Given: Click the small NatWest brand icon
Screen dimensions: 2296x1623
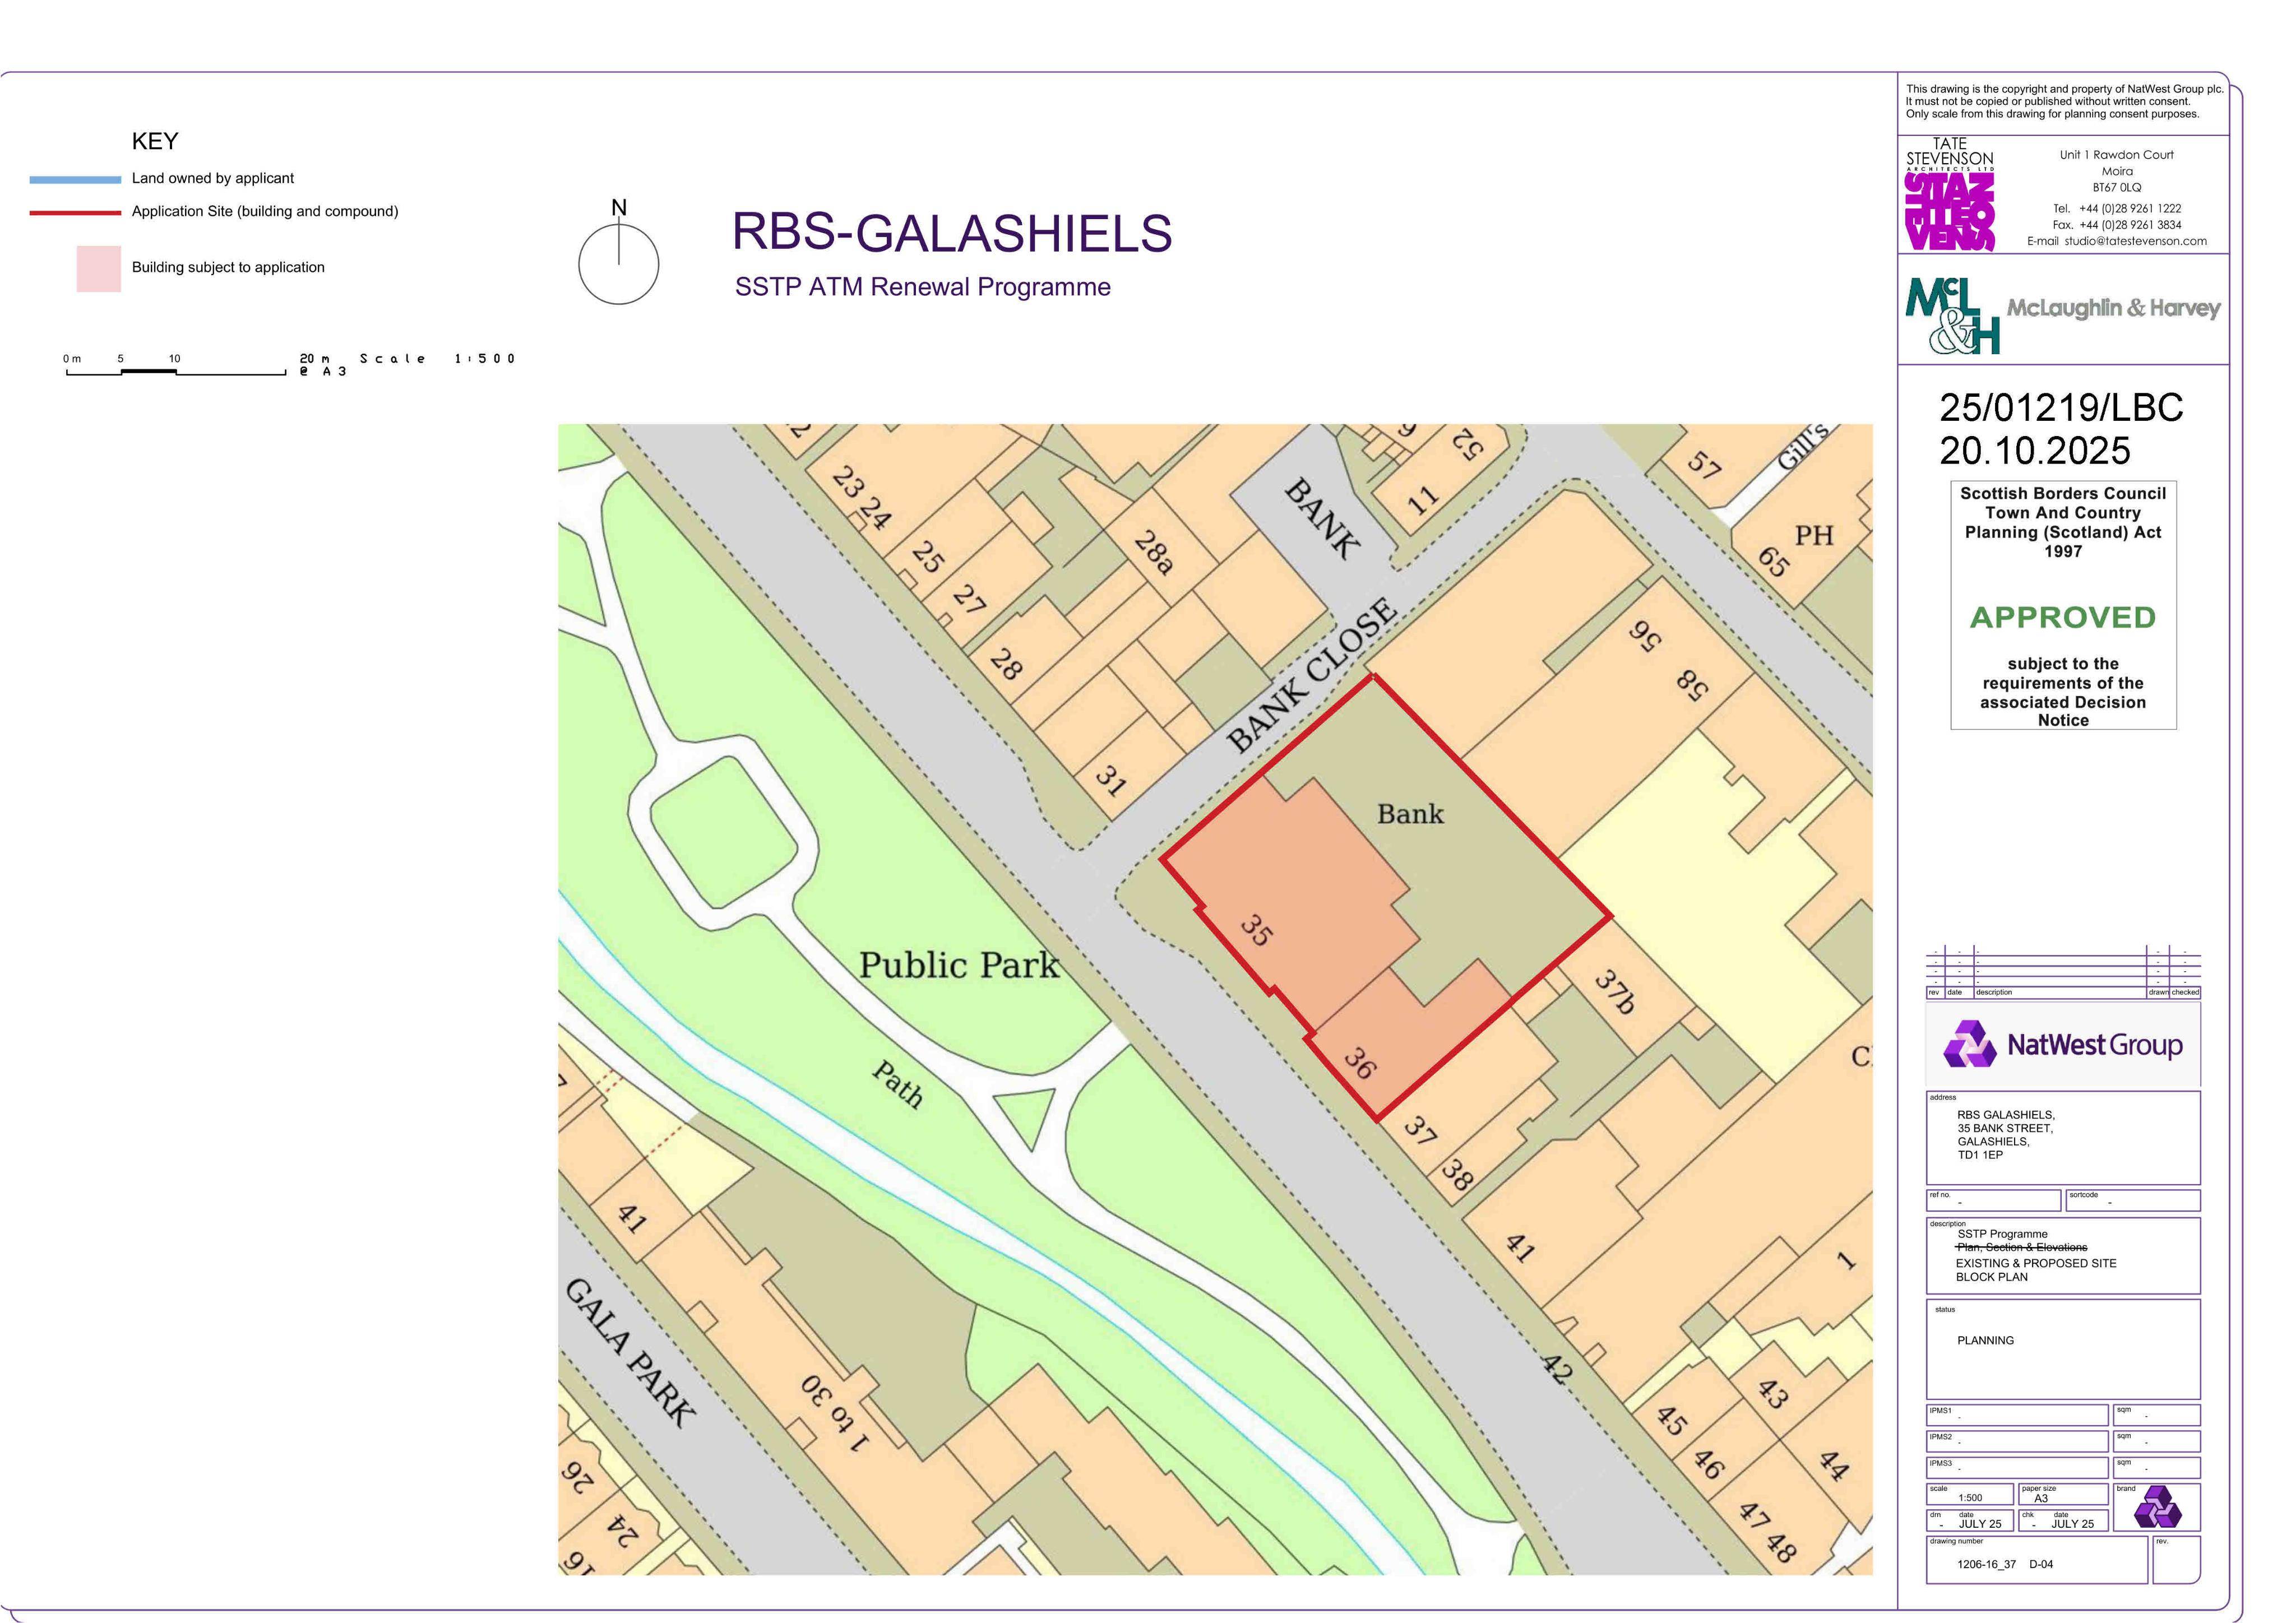Looking at the screenshot, I should coord(2158,1506).
